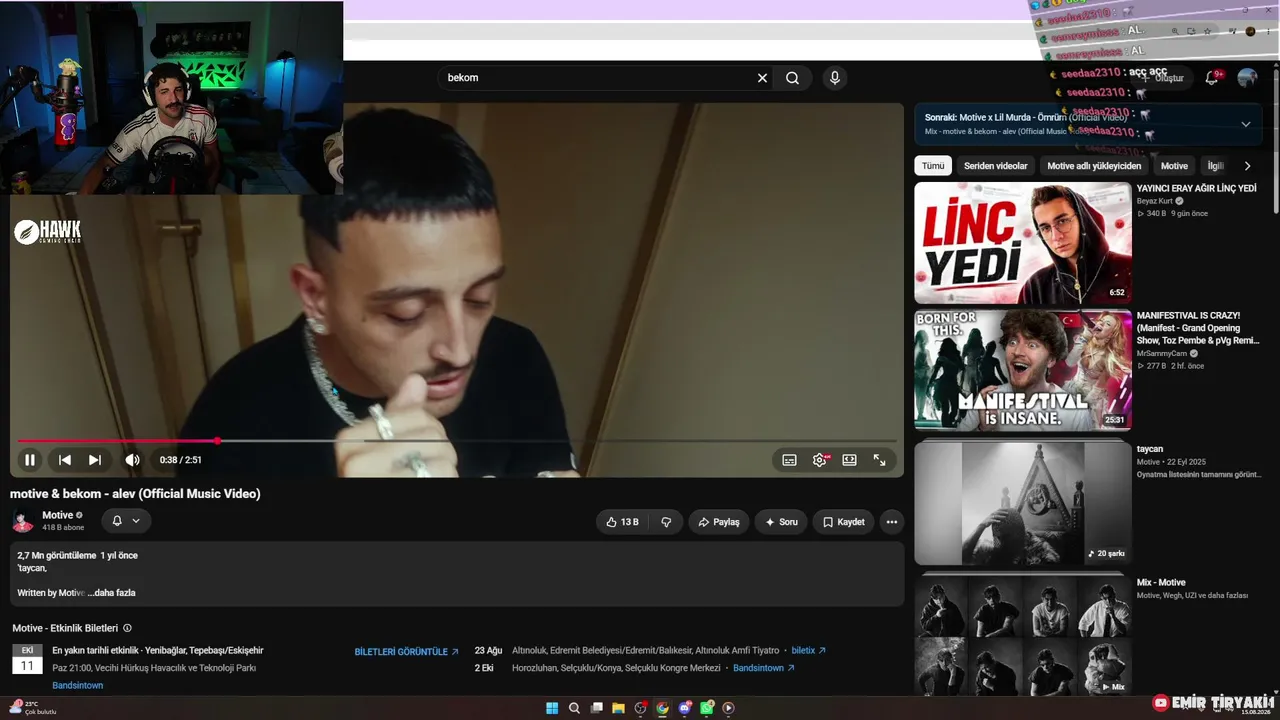Select the Tümü filter chip

[x=933, y=166]
